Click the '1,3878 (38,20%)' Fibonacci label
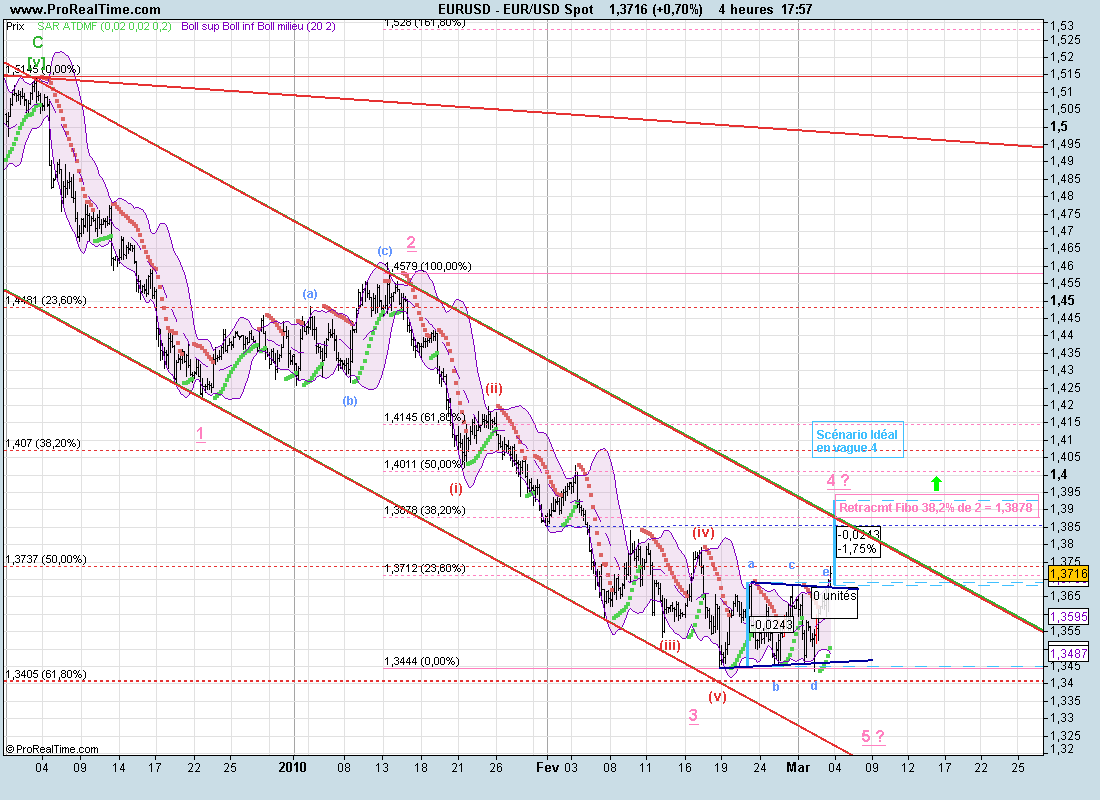Viewport: 1100px width, 800px height. [x=424, y=511]
